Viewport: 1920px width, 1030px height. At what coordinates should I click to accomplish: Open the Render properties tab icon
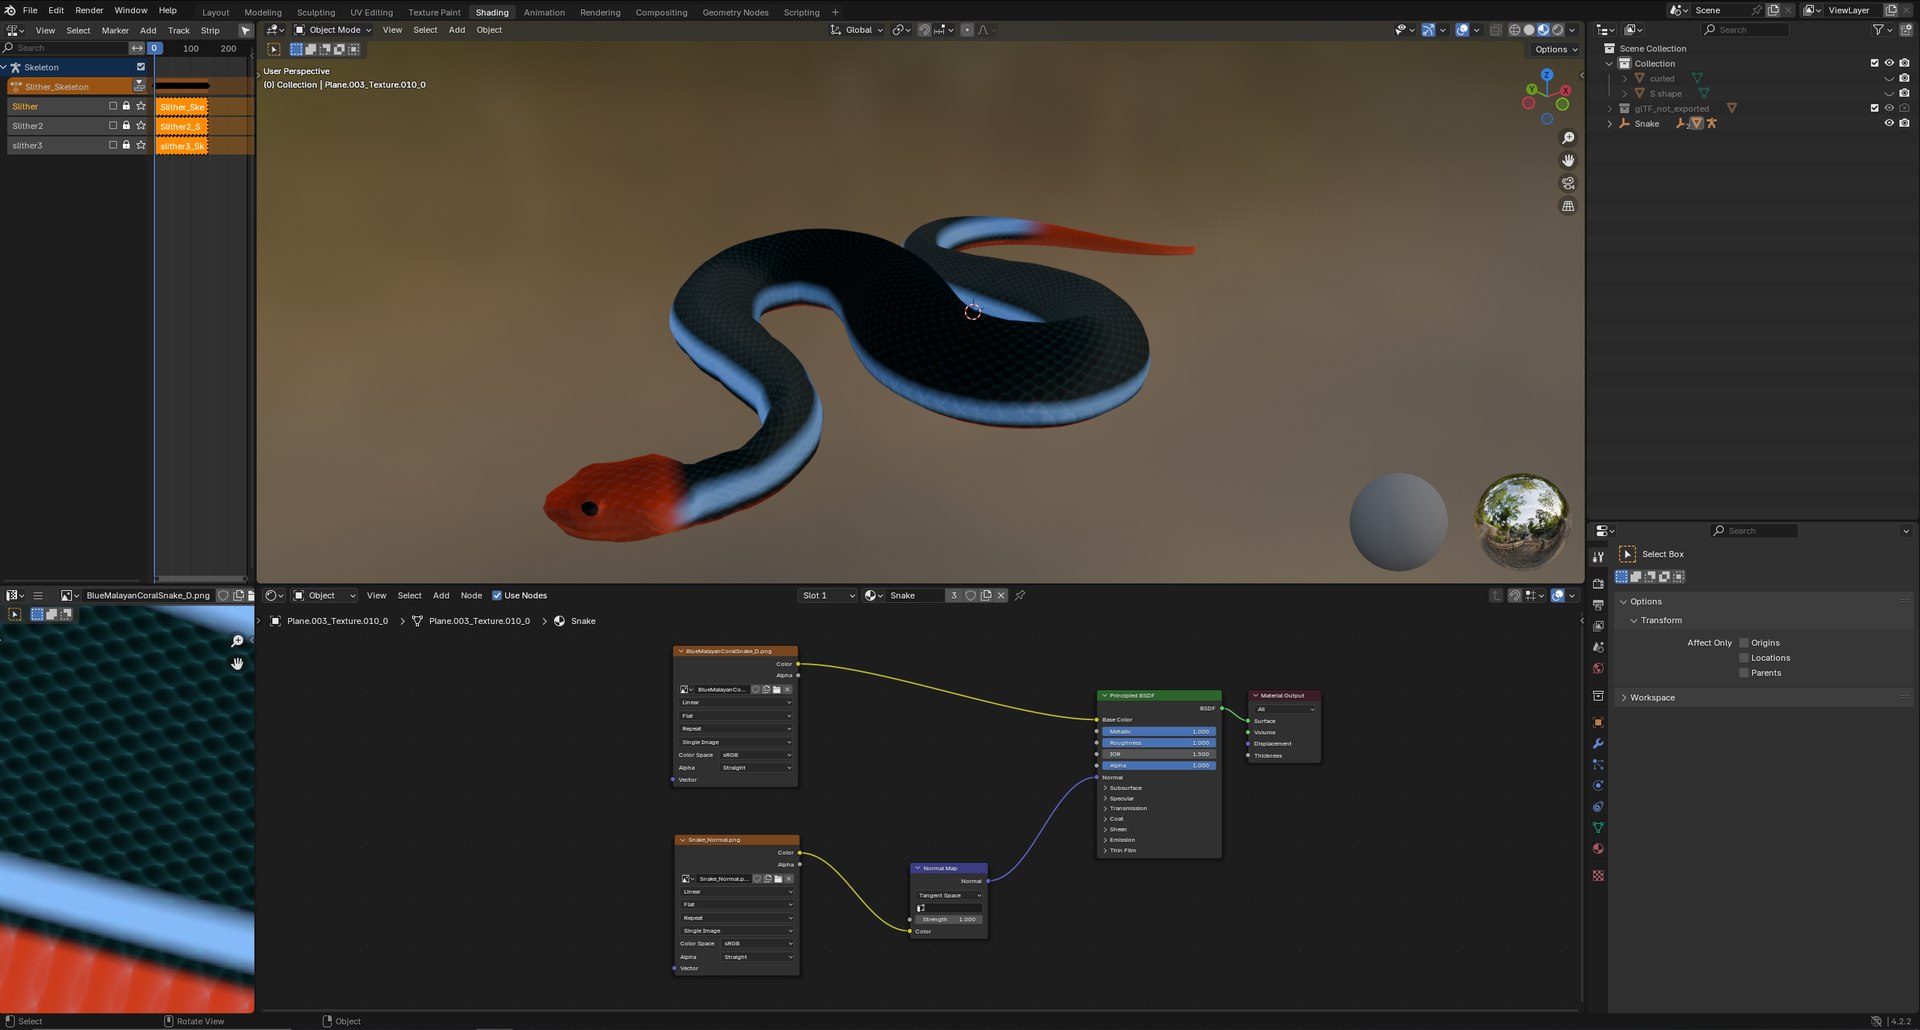coord(1598,584)
